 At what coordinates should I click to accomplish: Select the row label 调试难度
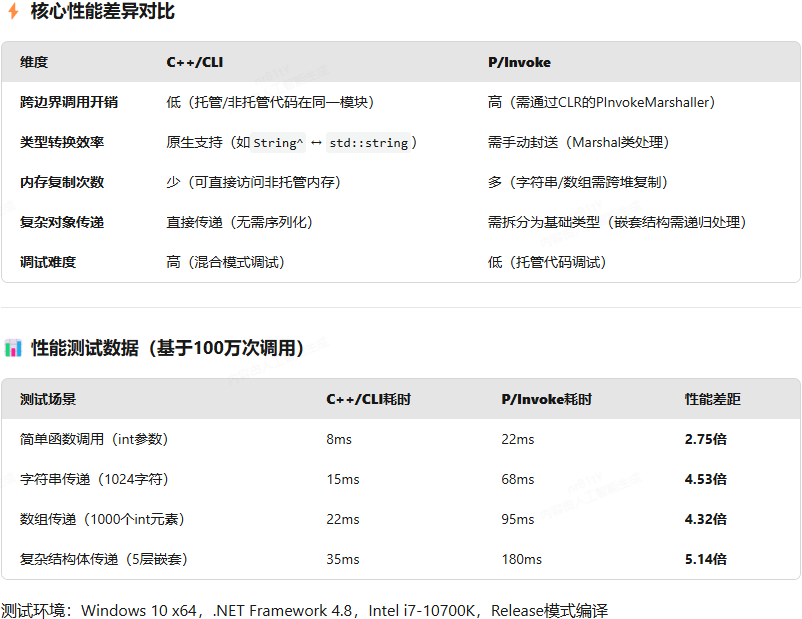[x=48, y=262]
